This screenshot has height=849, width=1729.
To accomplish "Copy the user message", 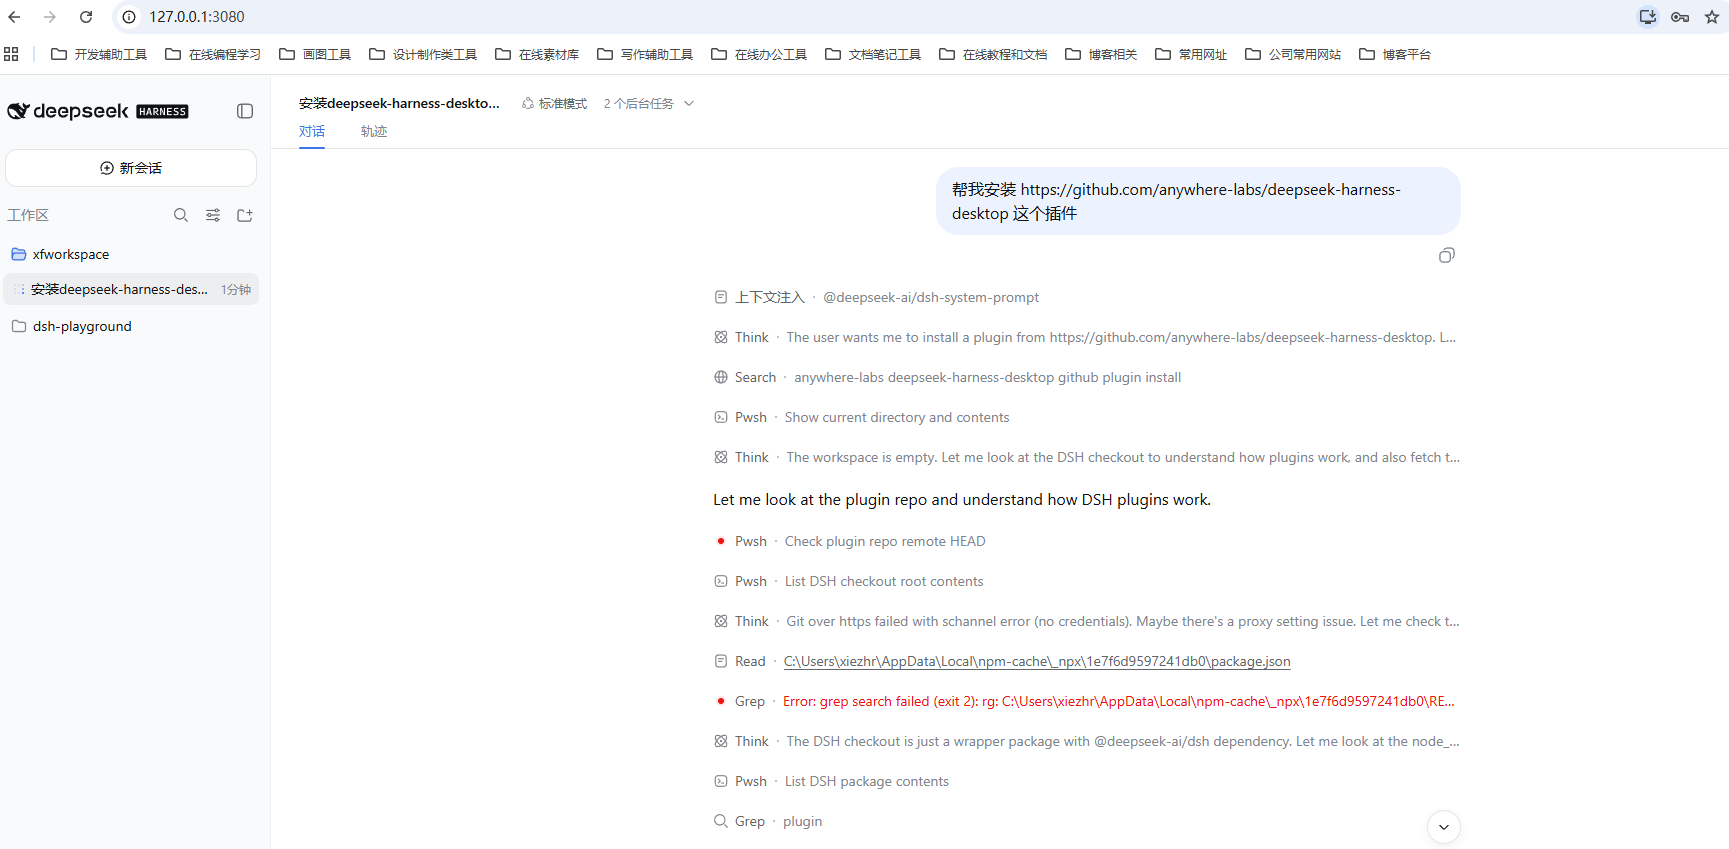I will click(1446, 256).
